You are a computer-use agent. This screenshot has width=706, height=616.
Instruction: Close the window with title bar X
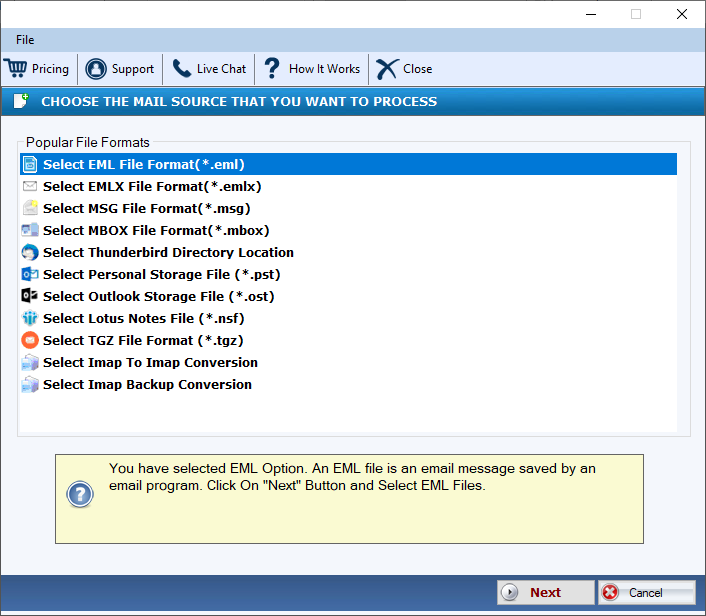click(x=682, y=14)
